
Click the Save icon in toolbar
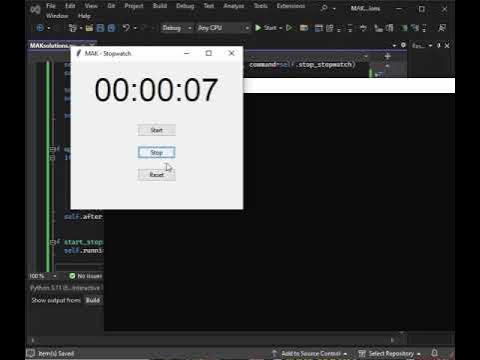pyautogui.click(x=100, y=28)
